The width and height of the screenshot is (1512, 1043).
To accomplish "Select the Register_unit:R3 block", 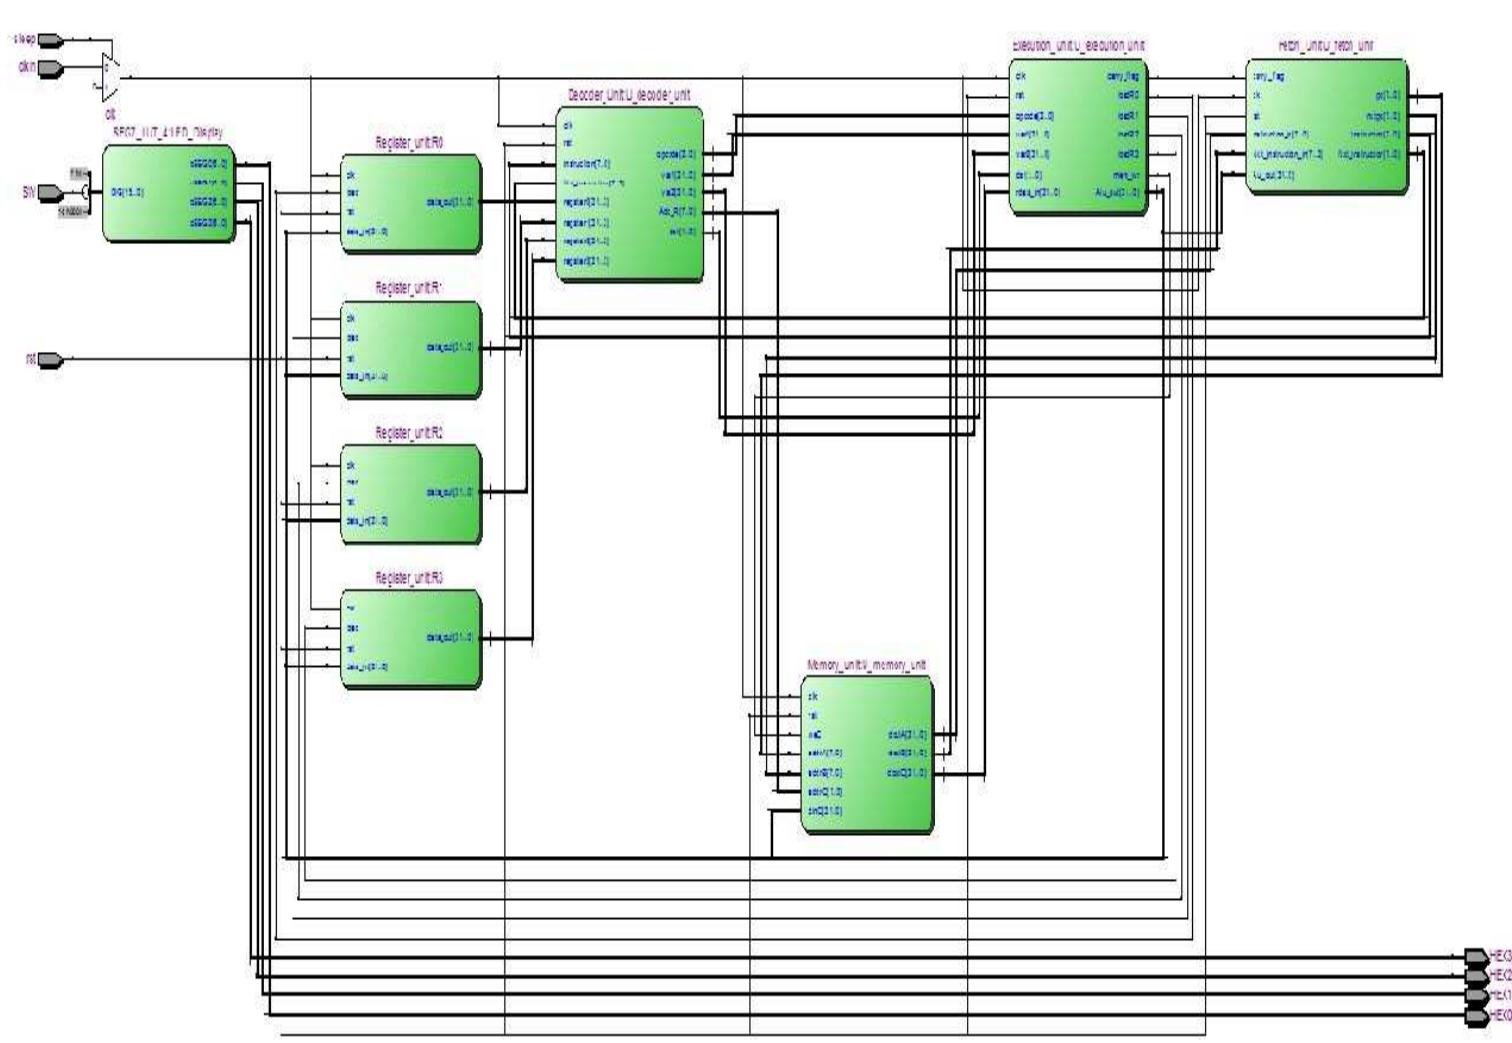I will (410, 639).
